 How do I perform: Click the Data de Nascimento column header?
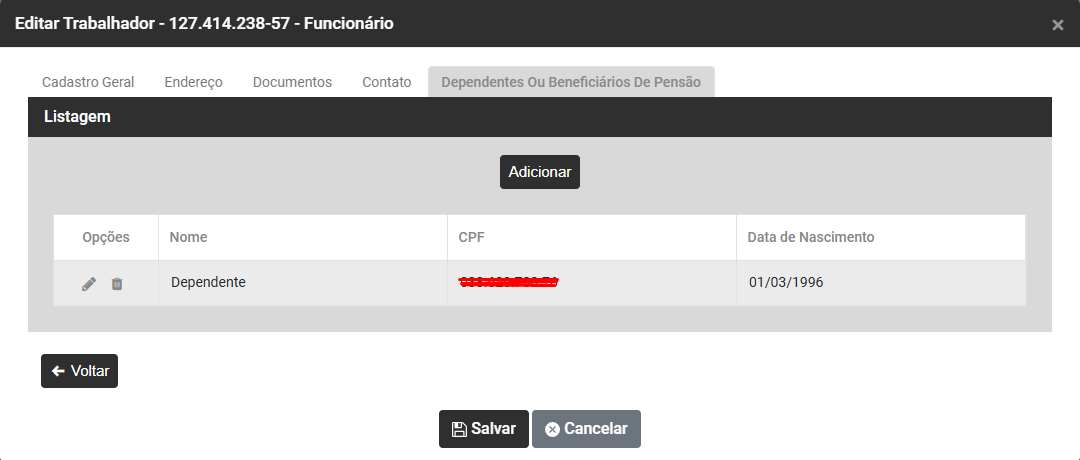tap(811, 238)
